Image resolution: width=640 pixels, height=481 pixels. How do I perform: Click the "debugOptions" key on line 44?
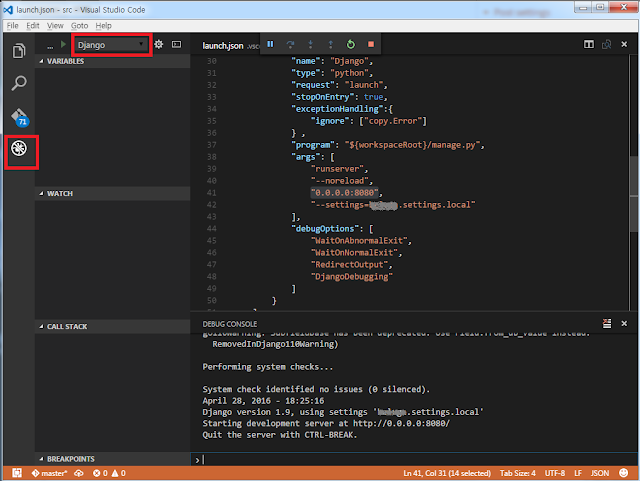coord(325,229)
